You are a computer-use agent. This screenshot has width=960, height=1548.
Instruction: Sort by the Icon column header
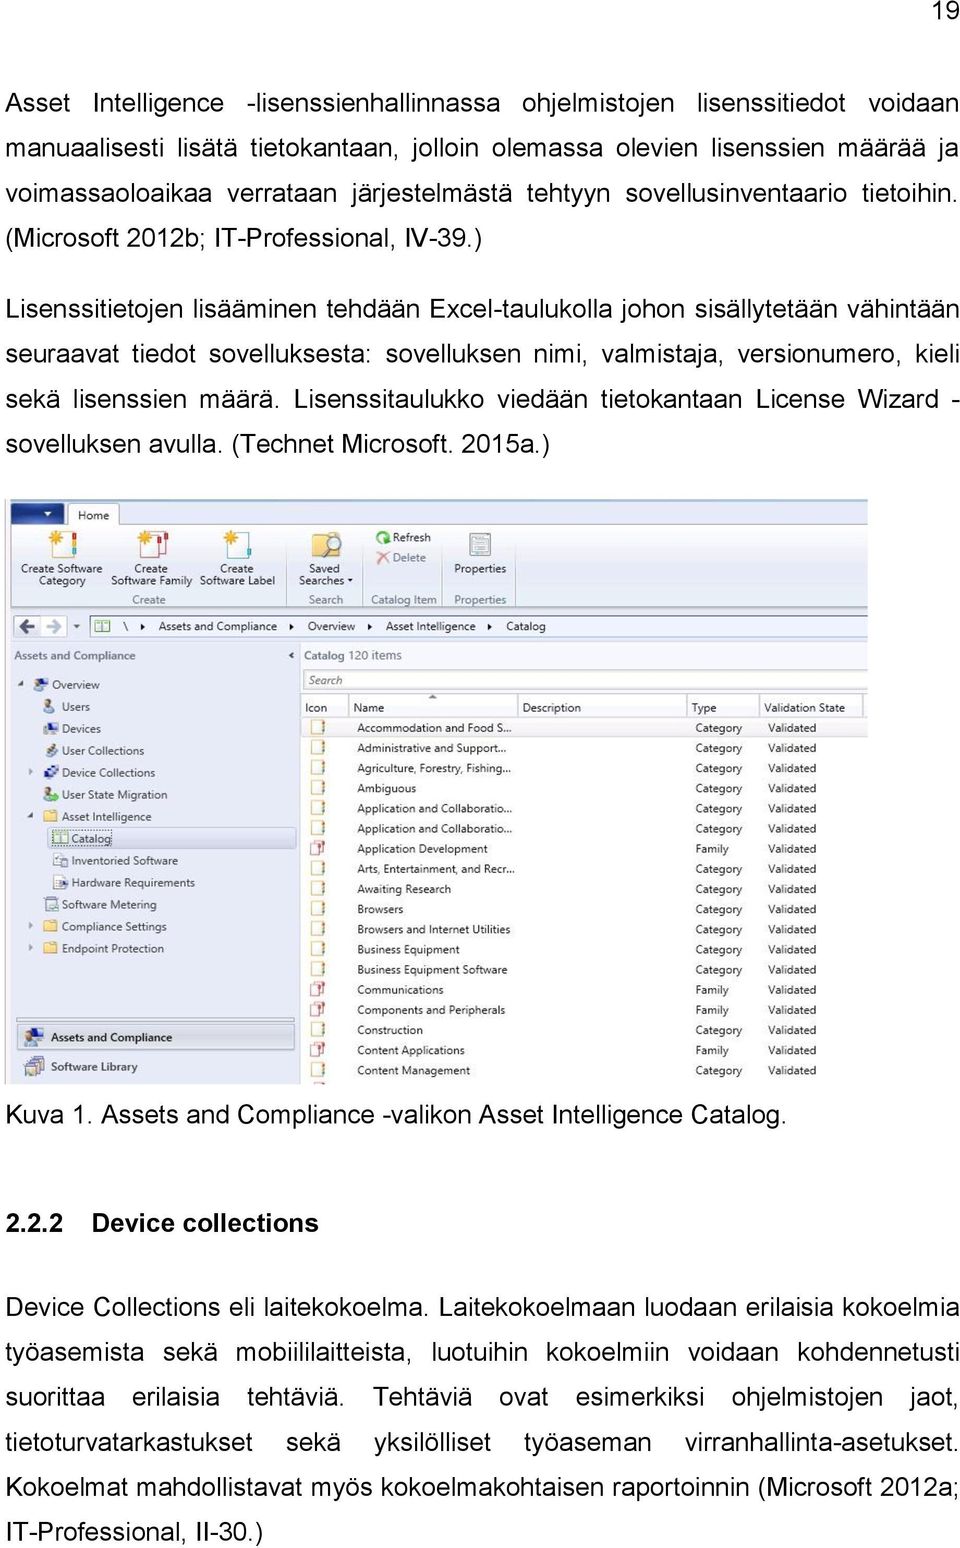coord(324,707)
